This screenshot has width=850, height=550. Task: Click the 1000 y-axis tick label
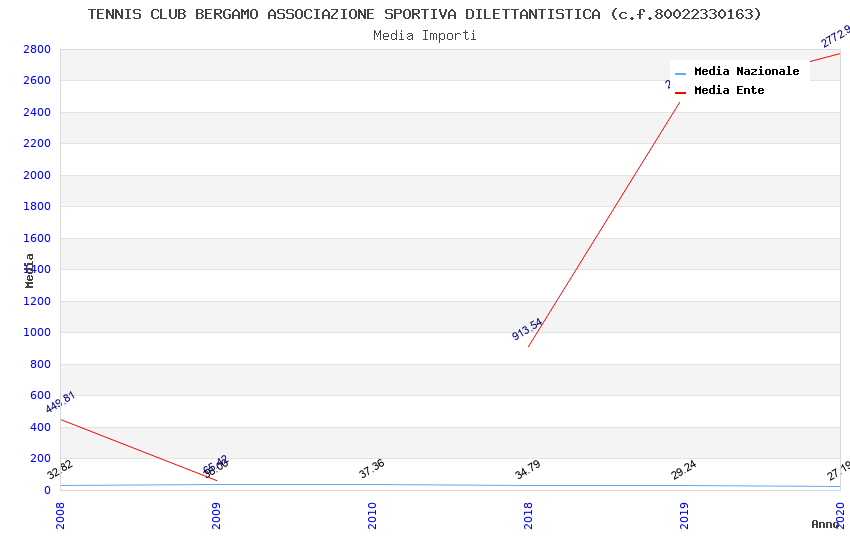[37, 333]
